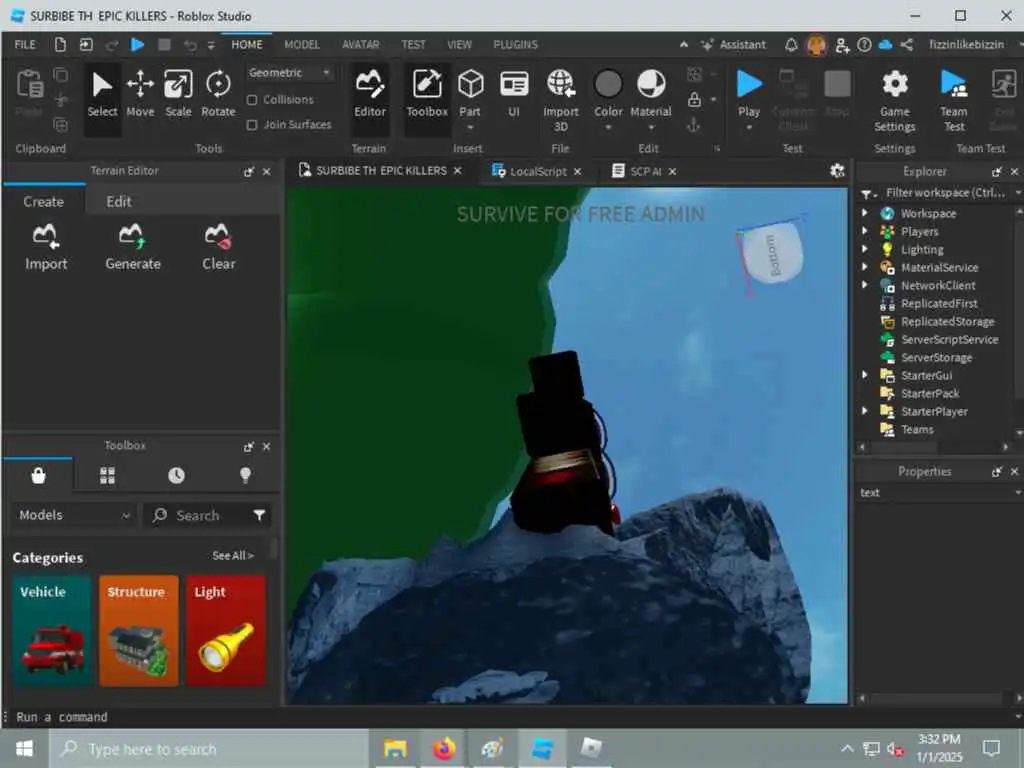The height and width of the screenshot is (768, 1024).
Task: Click the Generate terrain icon
Action: (x=133, y=247)
